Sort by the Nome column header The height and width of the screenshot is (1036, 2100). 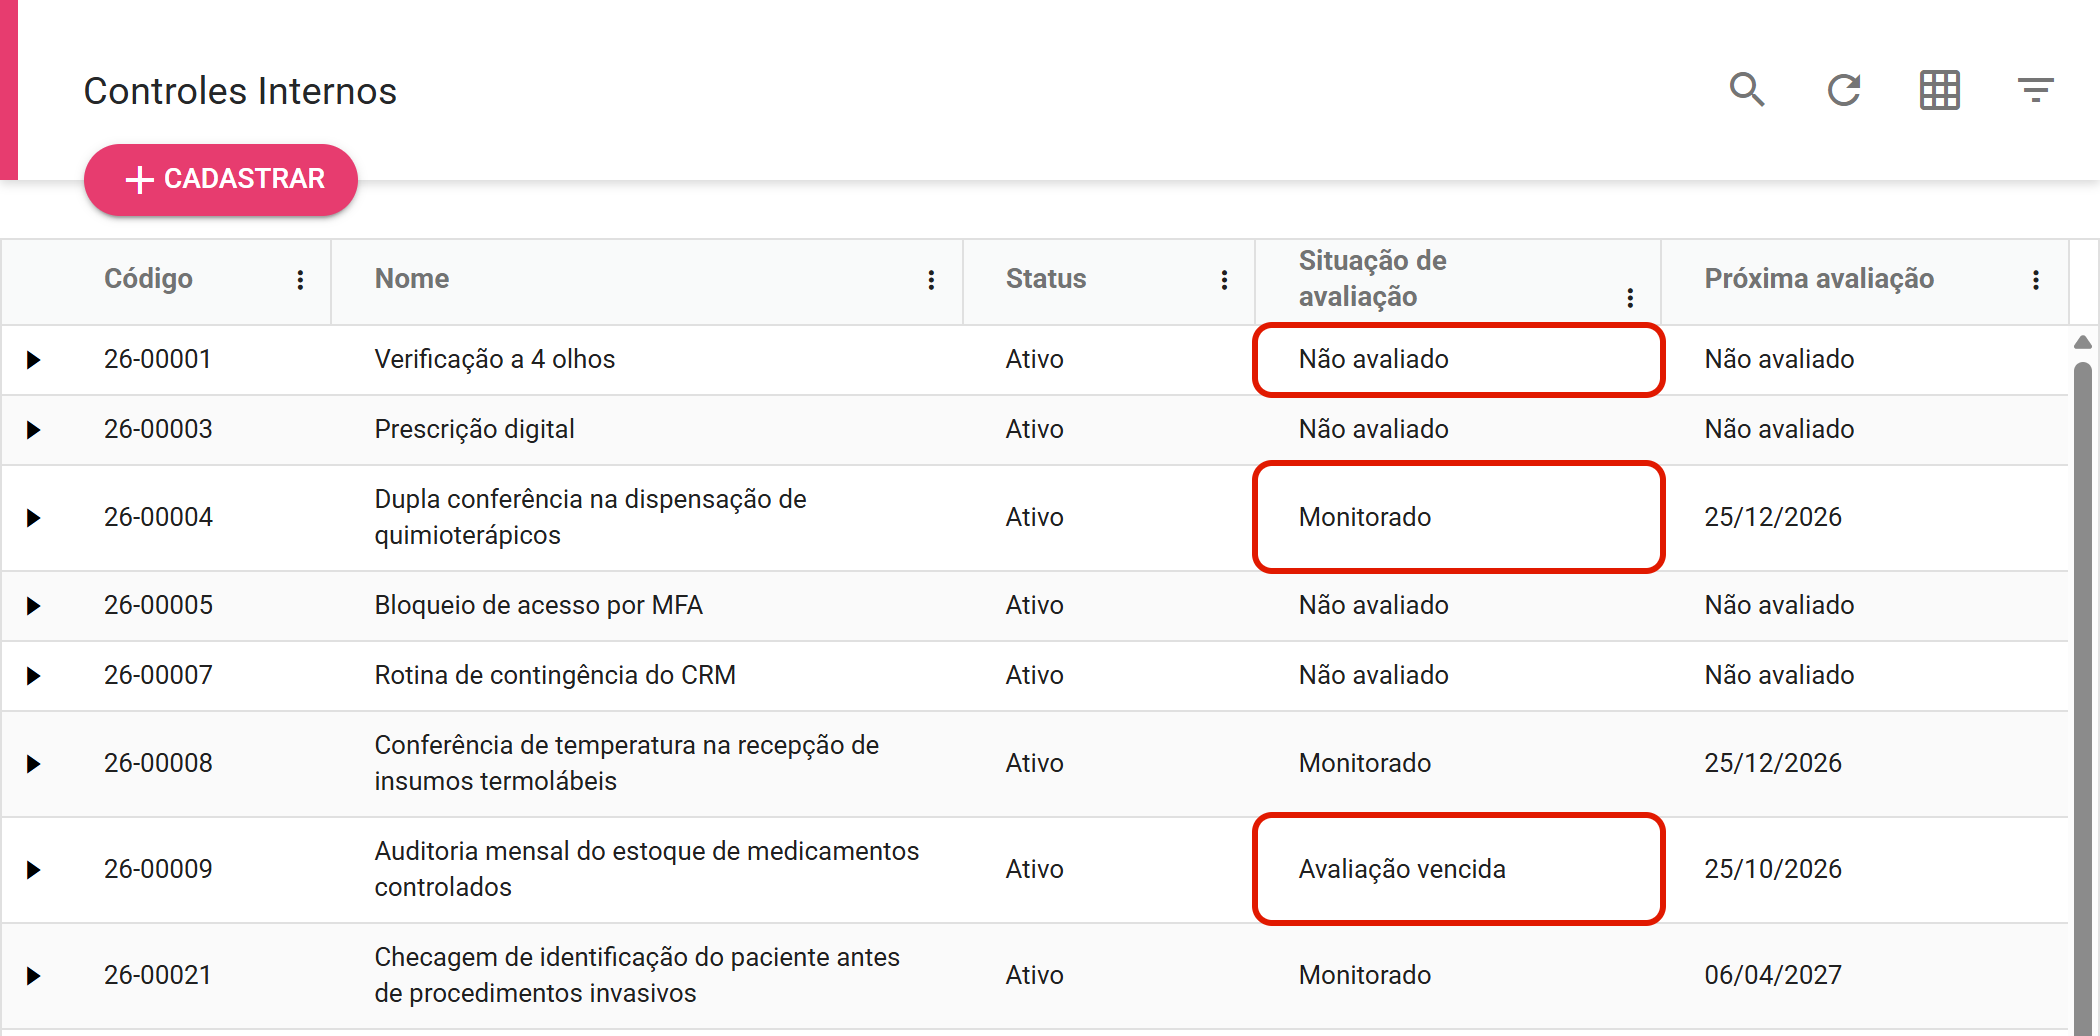[x=412, y=279]
